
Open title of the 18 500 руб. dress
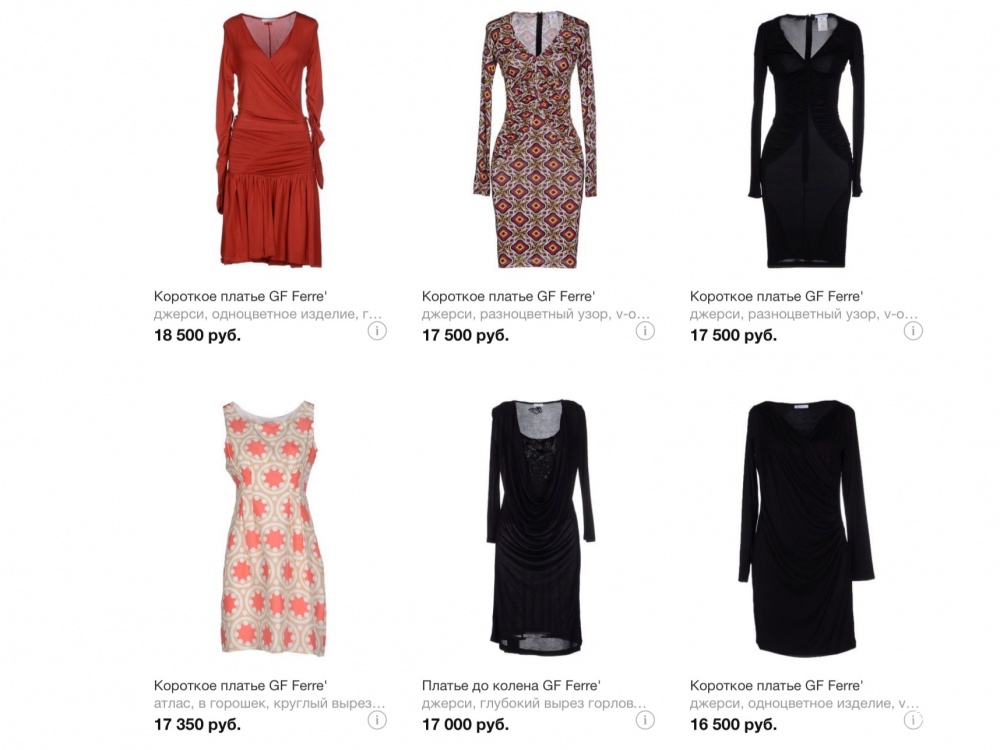coord(240,296)
